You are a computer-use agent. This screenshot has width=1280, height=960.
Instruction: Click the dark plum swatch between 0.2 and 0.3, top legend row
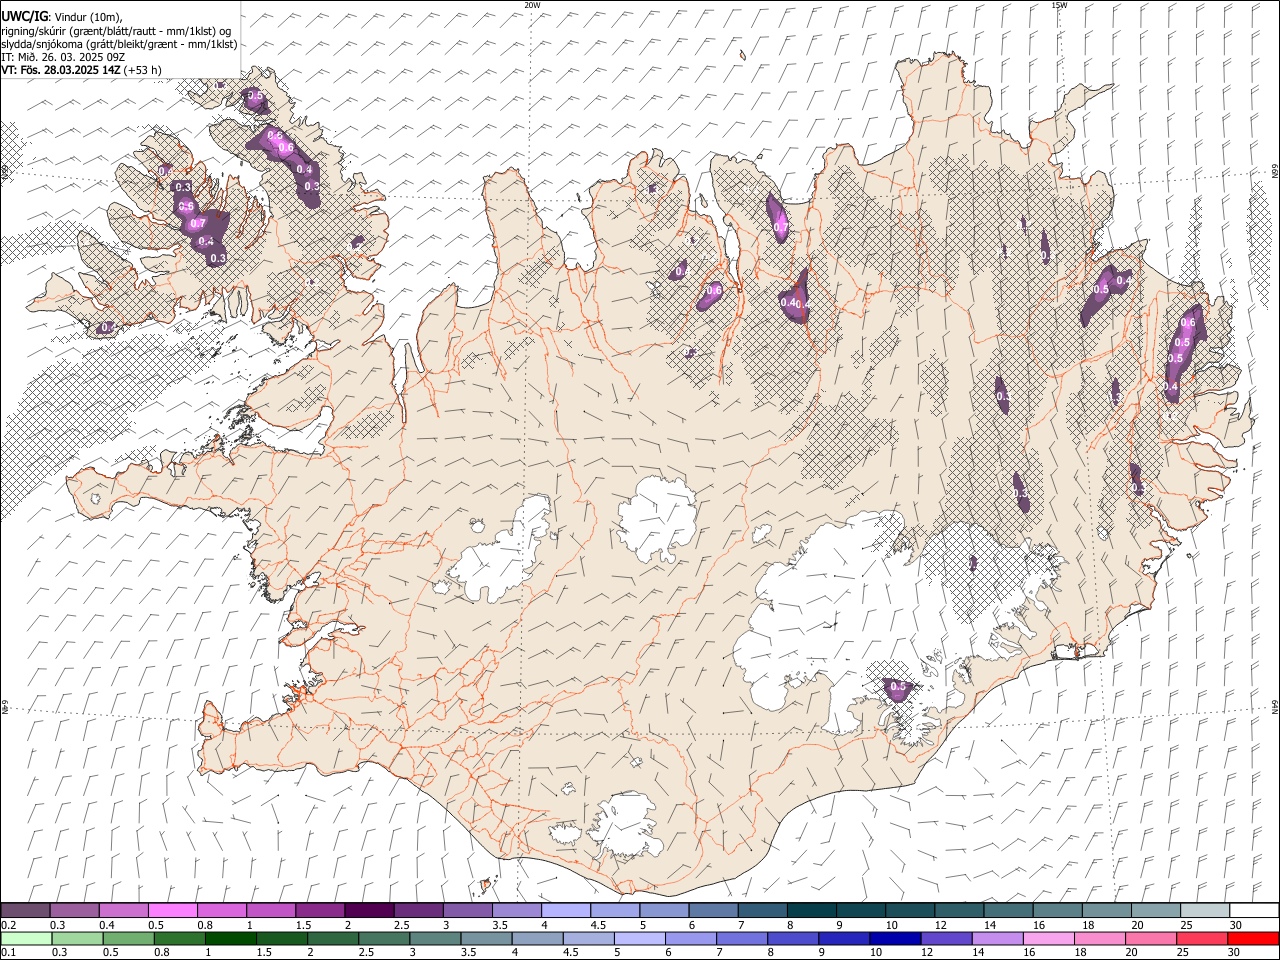[x=25, y=911]
